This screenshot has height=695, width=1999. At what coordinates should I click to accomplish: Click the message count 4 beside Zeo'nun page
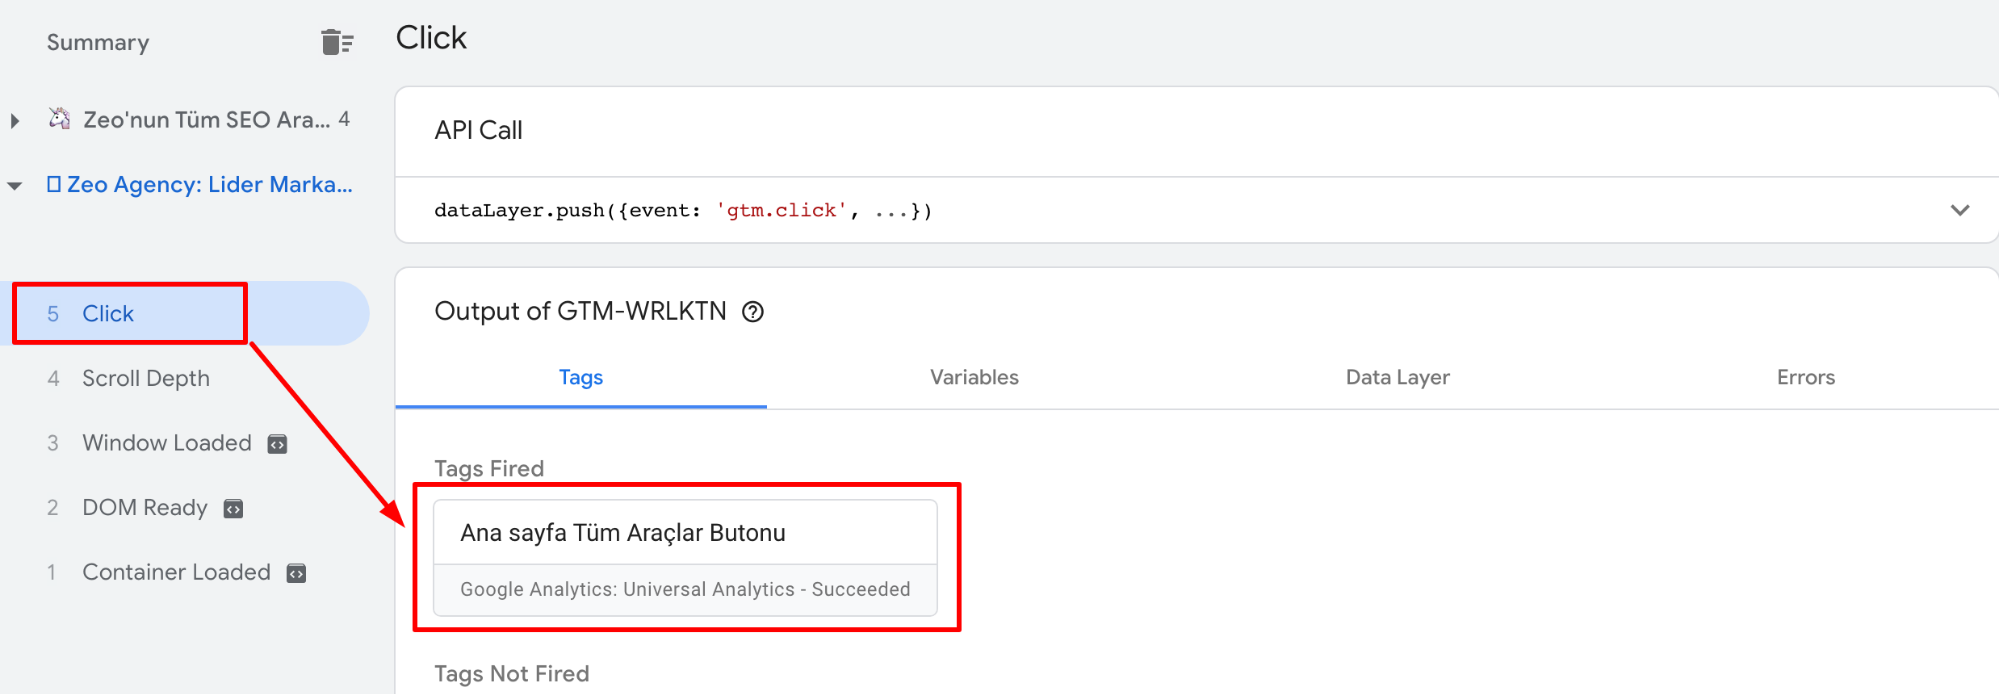tap(344, 119)
